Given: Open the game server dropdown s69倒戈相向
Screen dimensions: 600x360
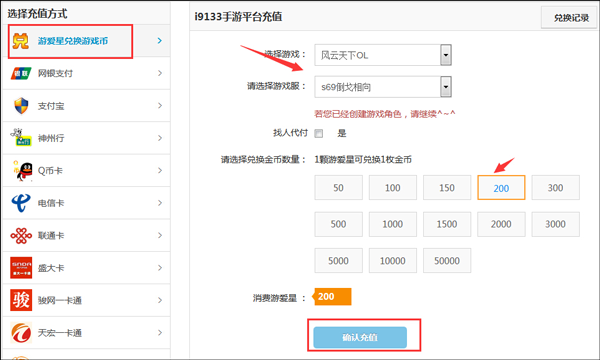Looking at the screenshot, I should pos(383,87).
